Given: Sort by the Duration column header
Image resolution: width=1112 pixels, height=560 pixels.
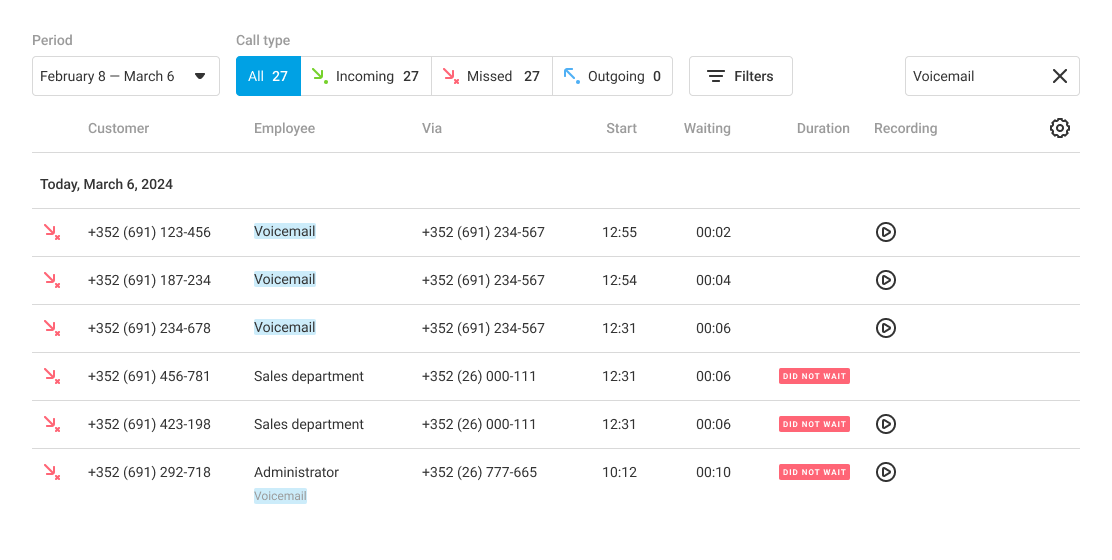Looking at the screenshot, I should 823,128.
